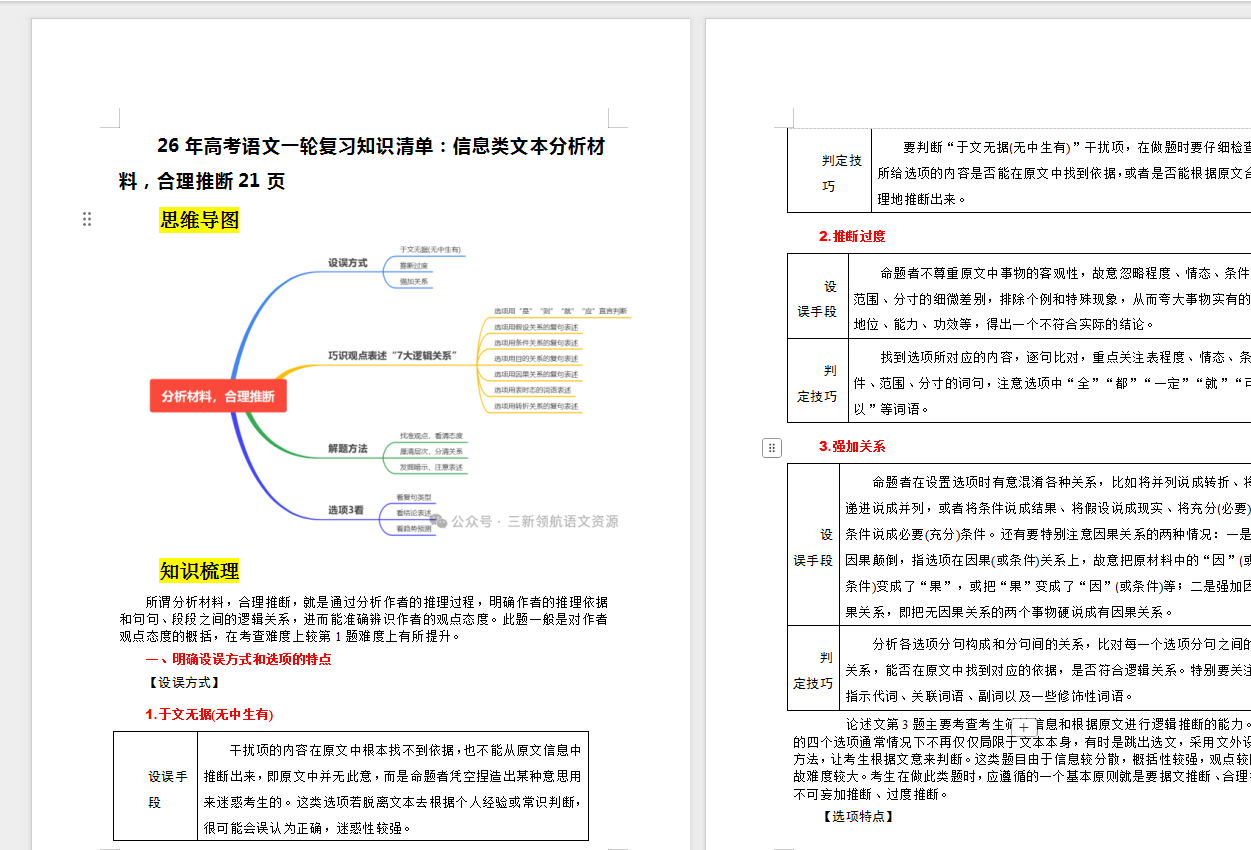Click the 判定技巧 cell at the top of the right page

(829, 173)
